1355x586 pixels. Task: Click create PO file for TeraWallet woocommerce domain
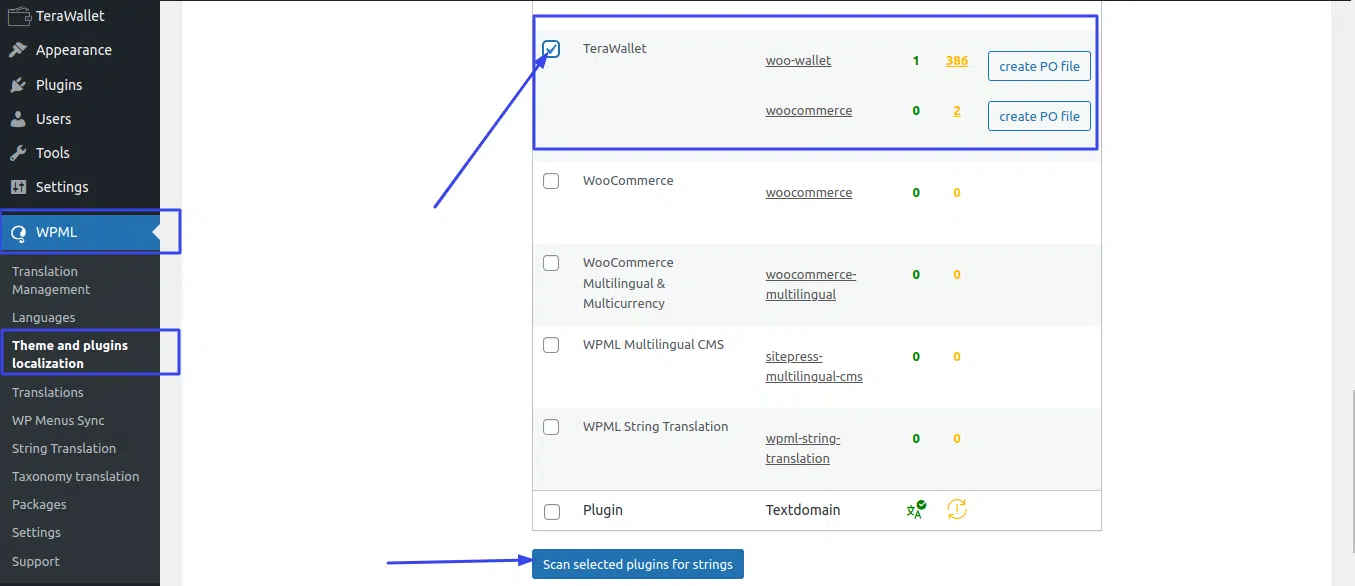(1039, 116)
